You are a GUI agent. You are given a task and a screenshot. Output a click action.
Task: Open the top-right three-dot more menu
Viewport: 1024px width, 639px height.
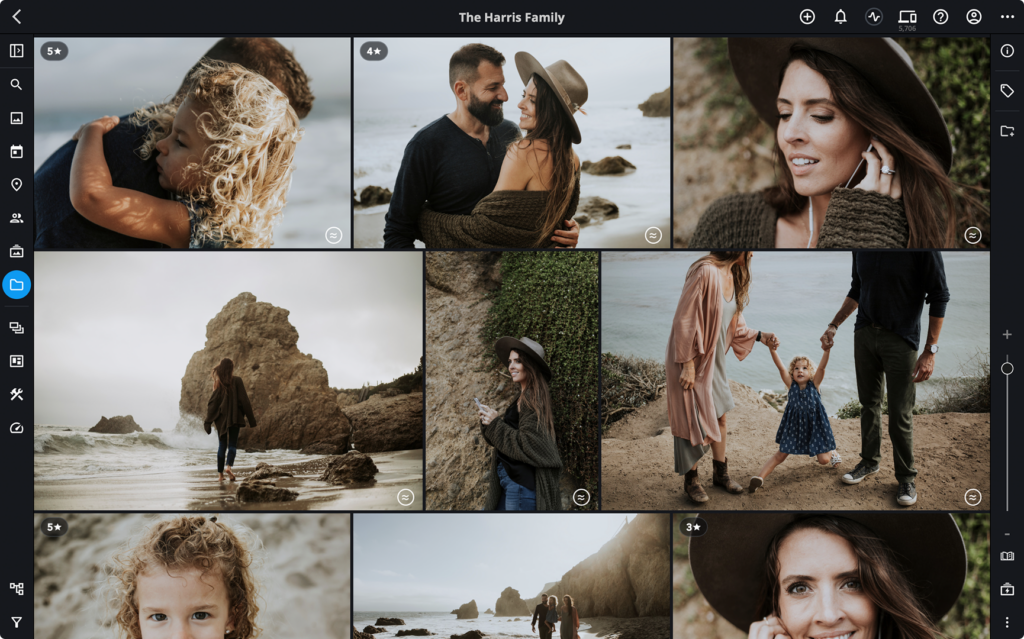(1007, 17)
